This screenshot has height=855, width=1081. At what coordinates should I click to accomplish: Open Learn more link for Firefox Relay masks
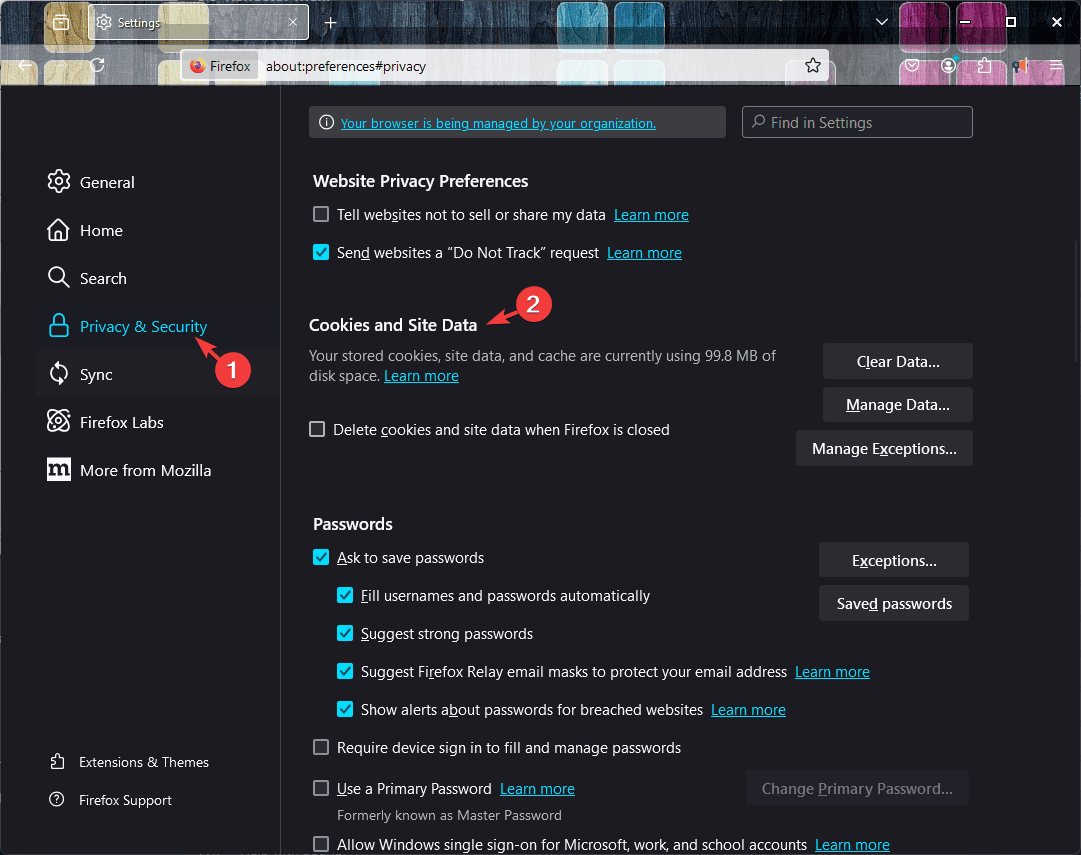click(832, 672)
